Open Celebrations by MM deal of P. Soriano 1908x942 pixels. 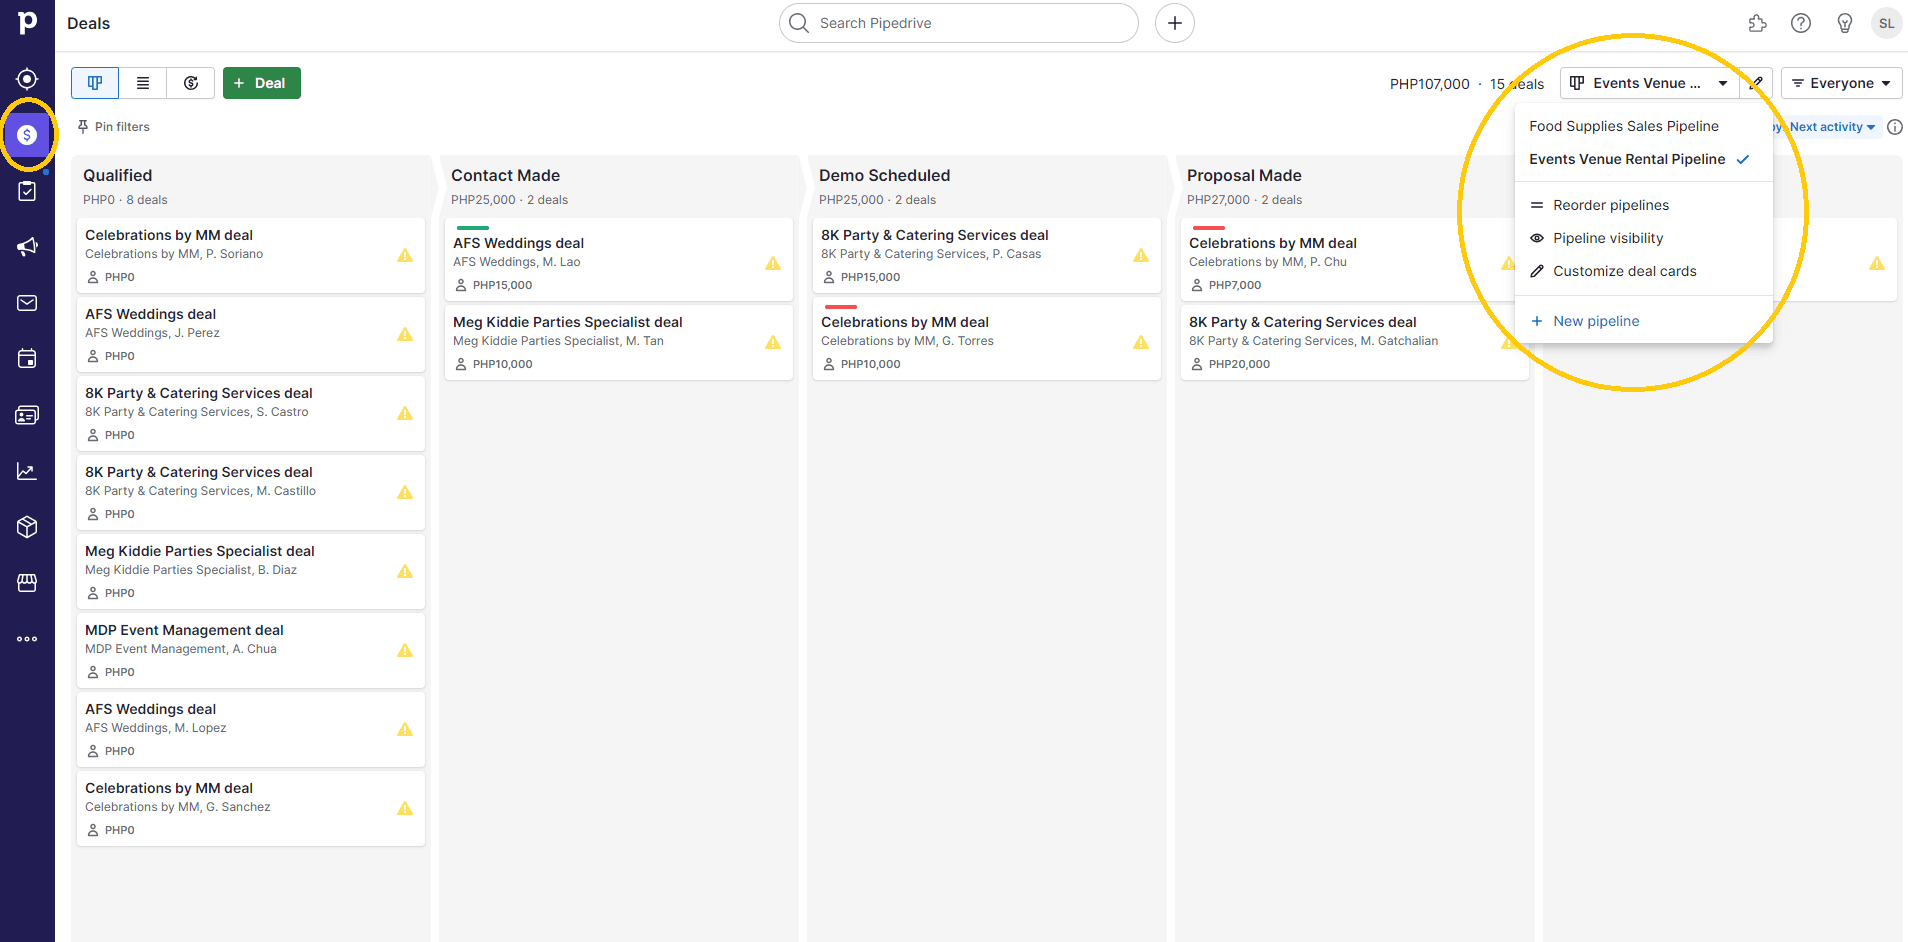pyautogui.click(x=251, y=255)
